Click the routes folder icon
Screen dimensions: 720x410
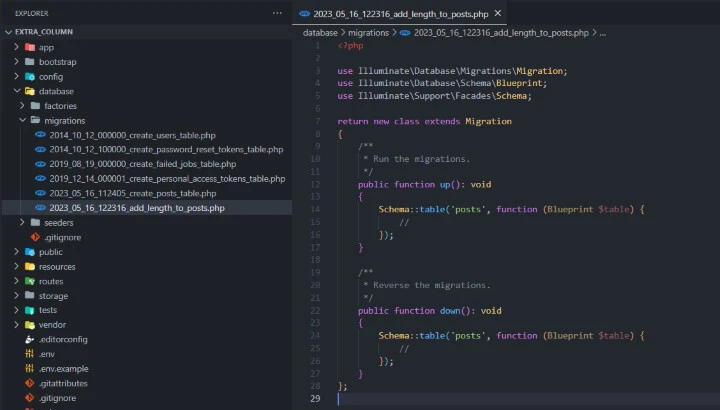coord(30,281)
